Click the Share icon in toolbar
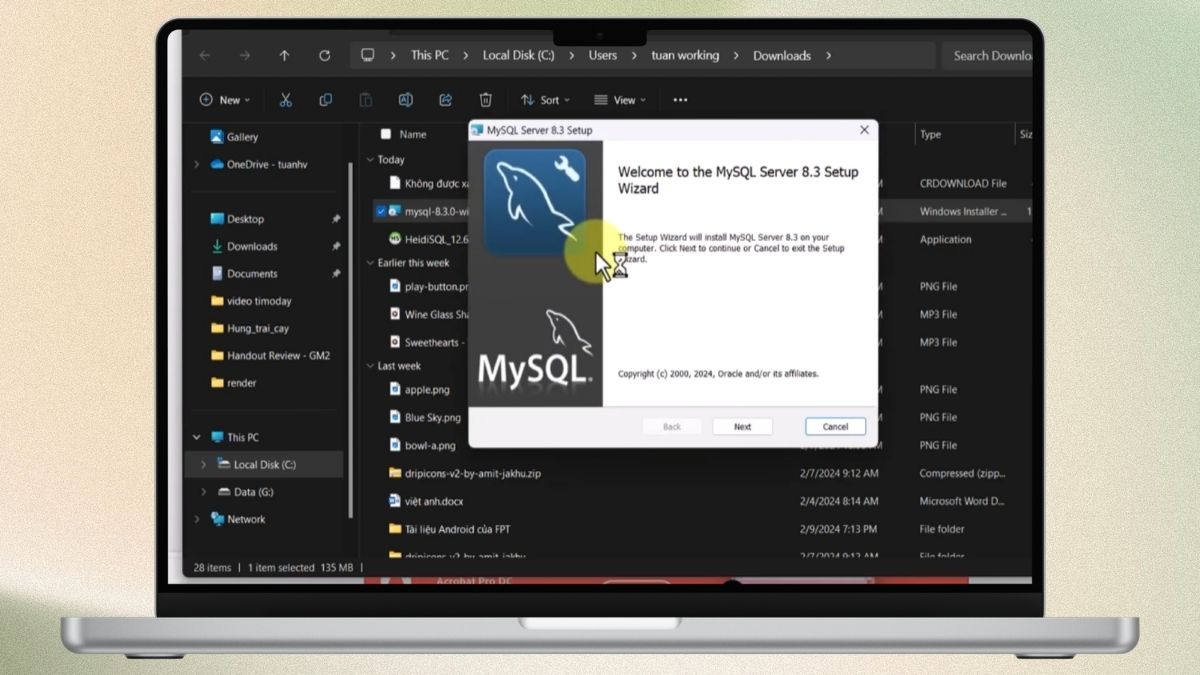This screenshot has width=1200, height=675. (x=445, y=100)
